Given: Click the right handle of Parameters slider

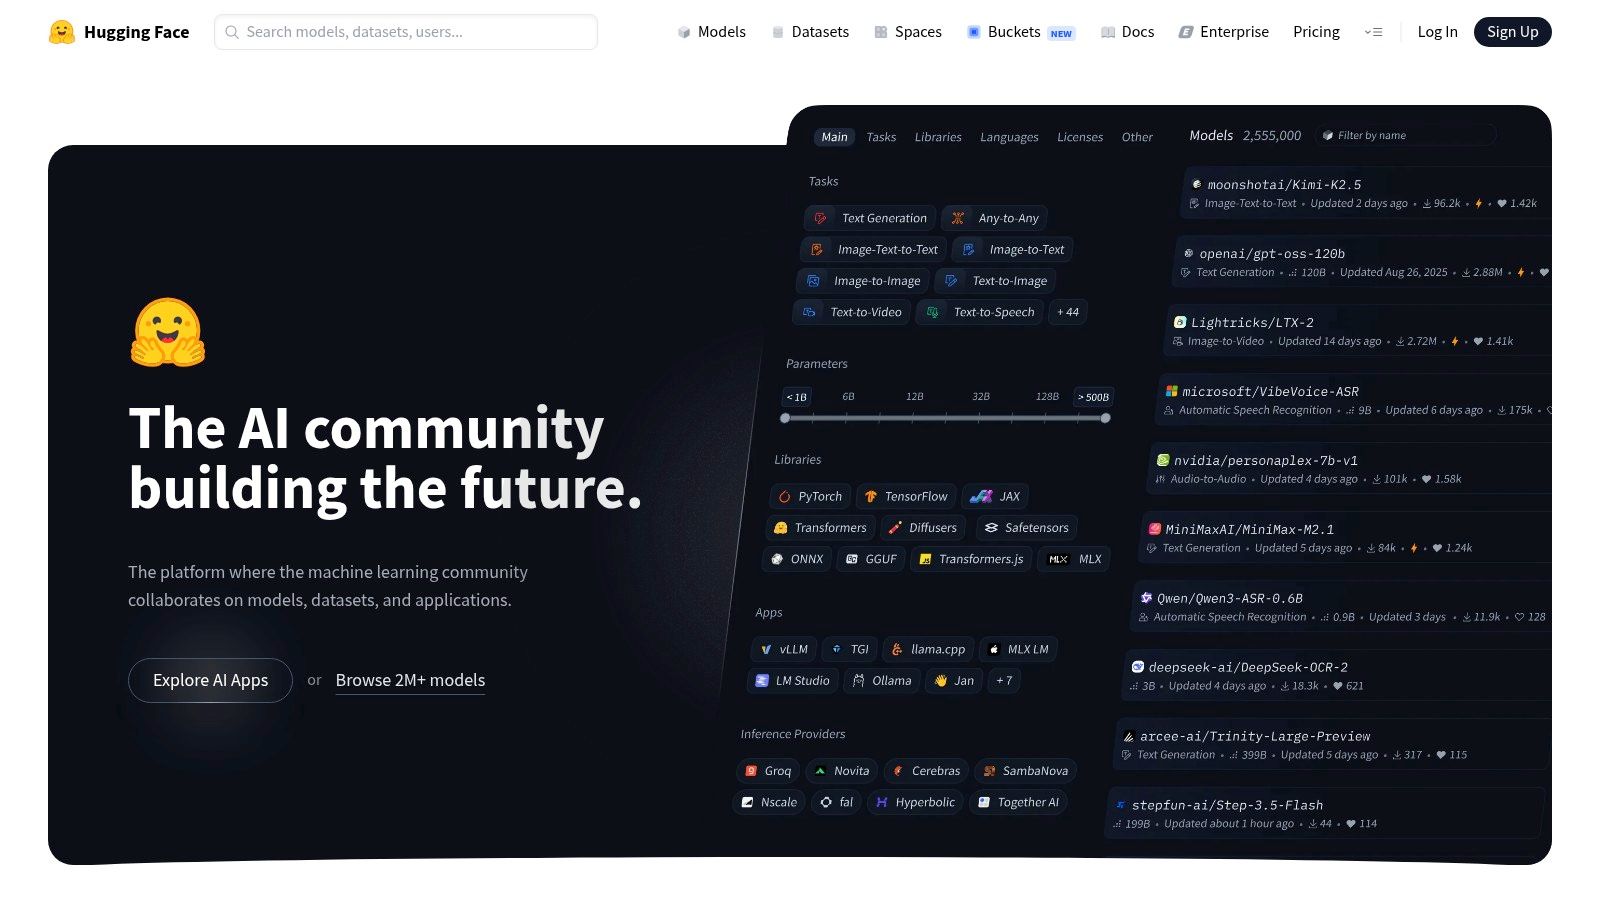Looking at the screenshot, I should click(x=1105, y=418).
